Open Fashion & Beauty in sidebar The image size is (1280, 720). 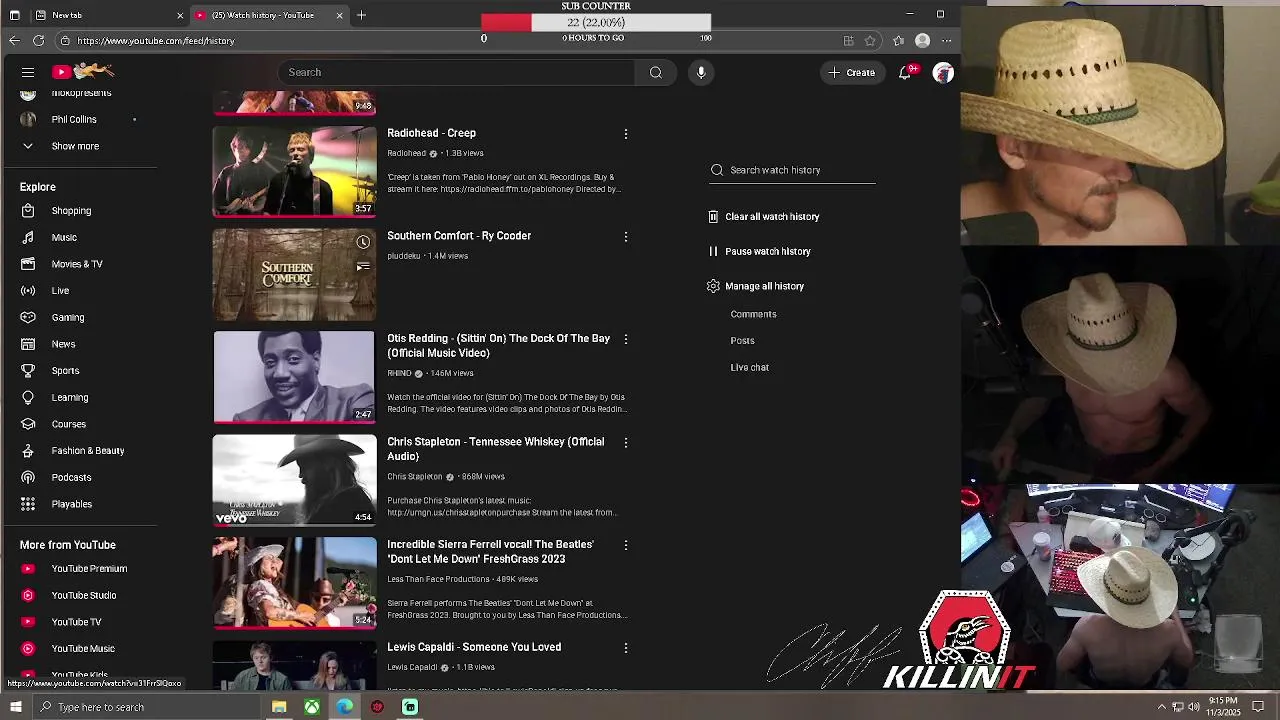point(88,451)
